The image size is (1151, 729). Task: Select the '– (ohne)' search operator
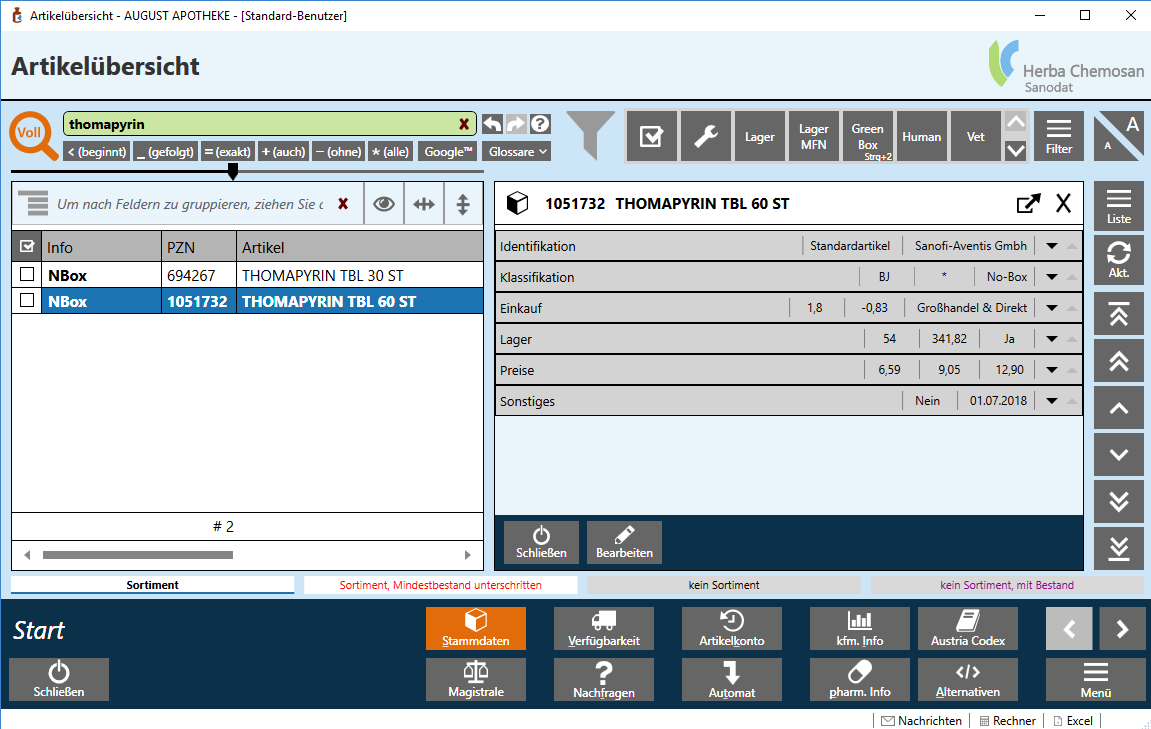[338, 152]
